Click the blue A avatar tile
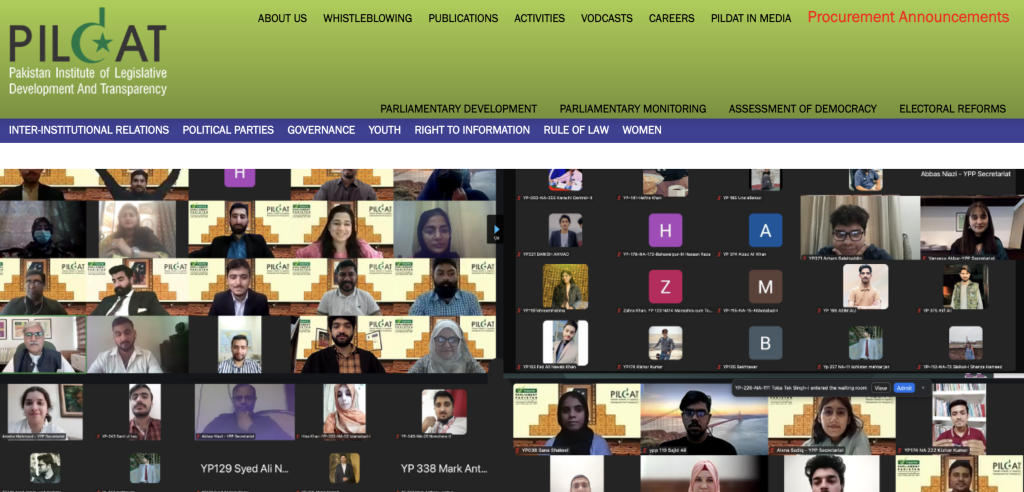This screenshot has height=492, width=1024. click(766, 231)
